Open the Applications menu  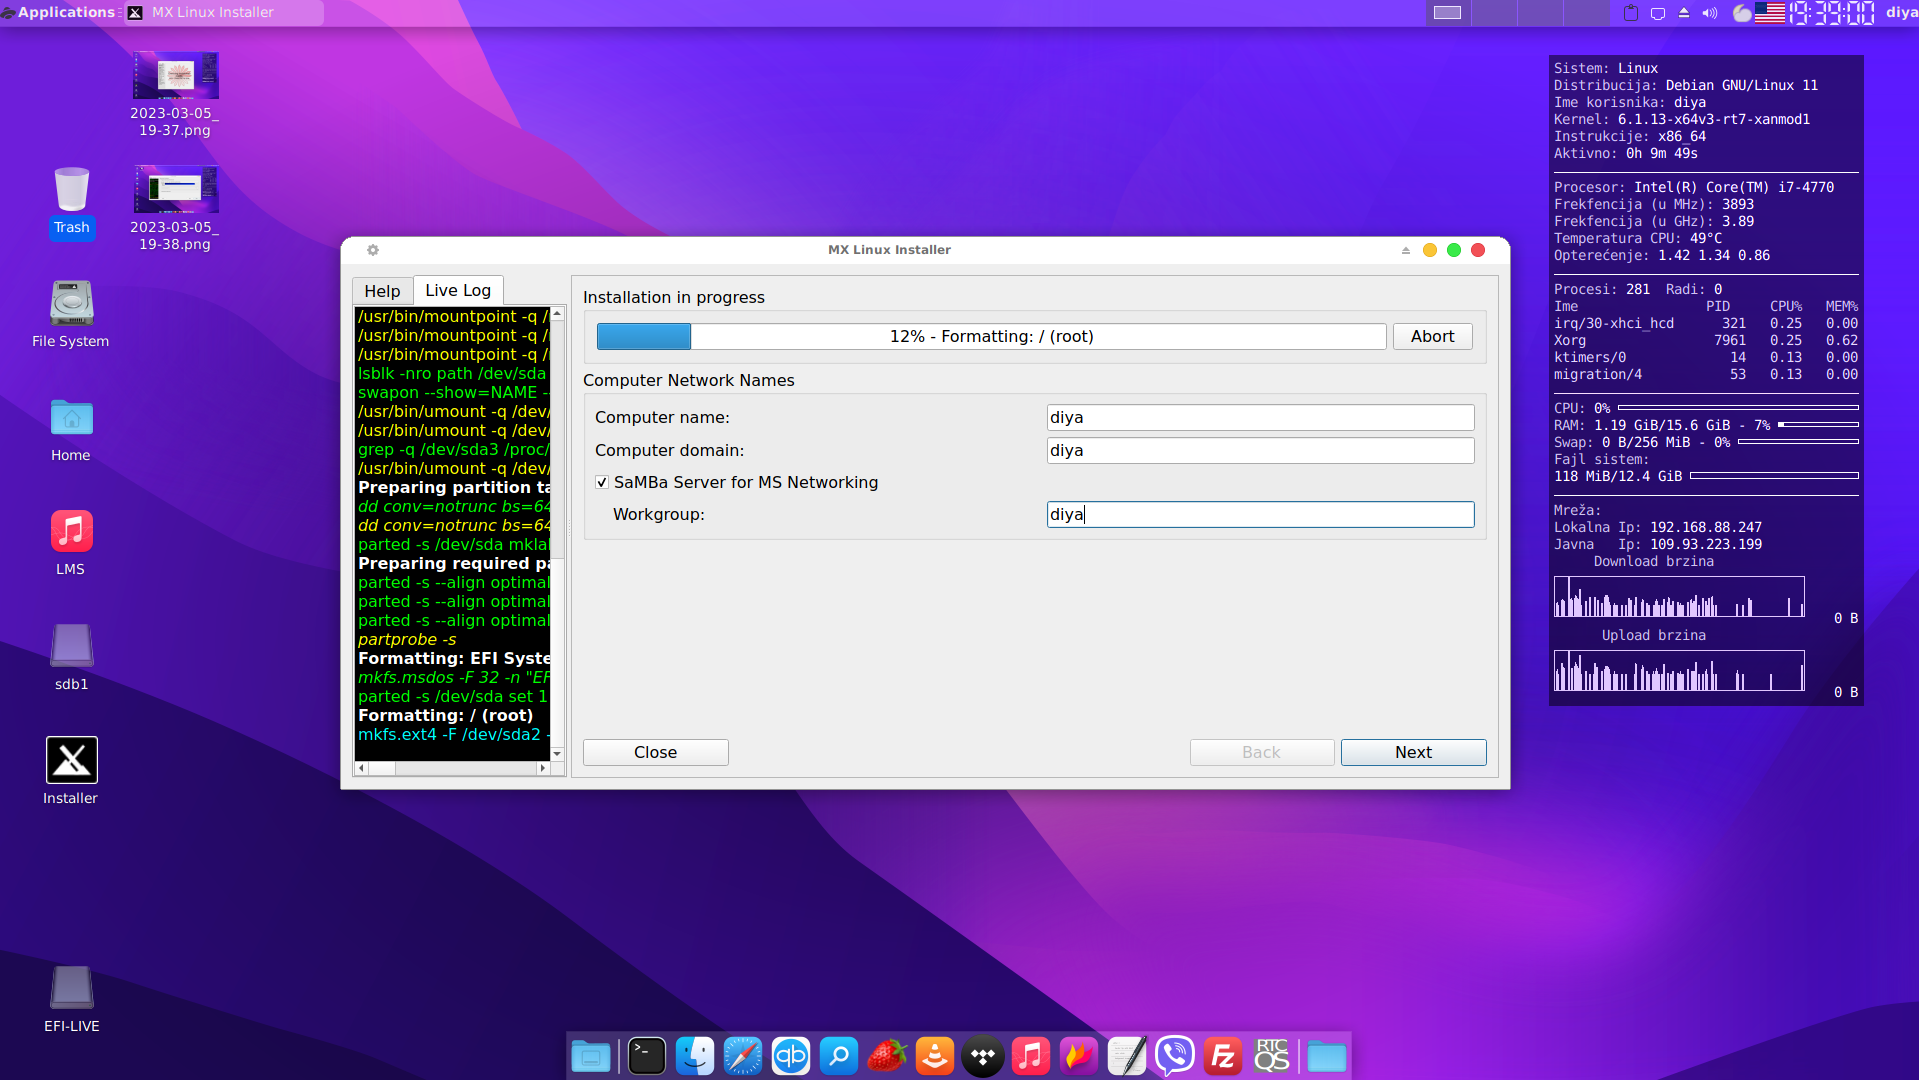coord(58,12)
